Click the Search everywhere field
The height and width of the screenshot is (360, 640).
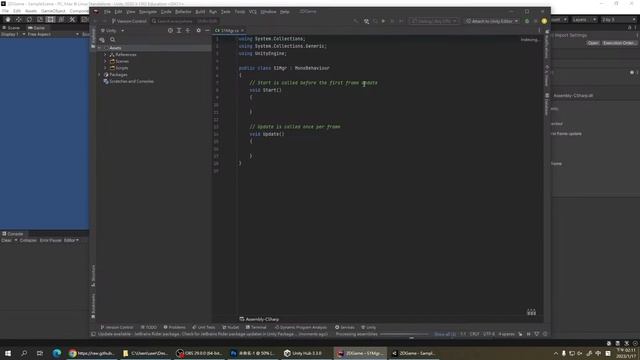[x=184, y=21]
